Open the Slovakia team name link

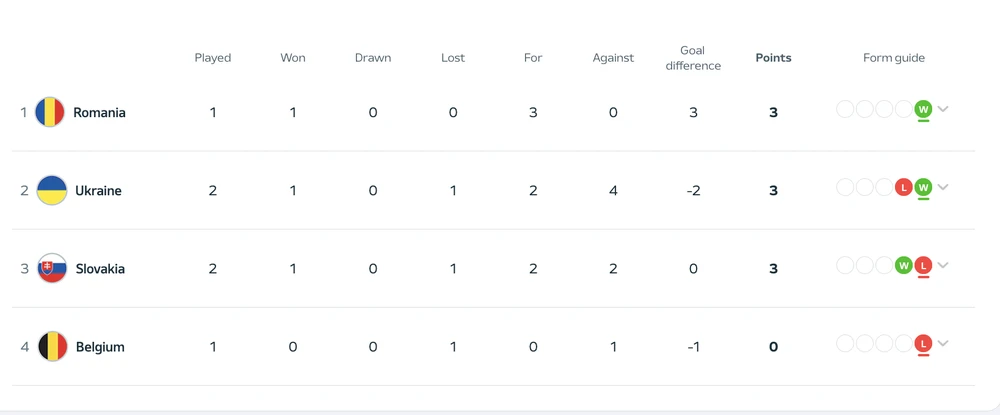(x=100, y=269)
